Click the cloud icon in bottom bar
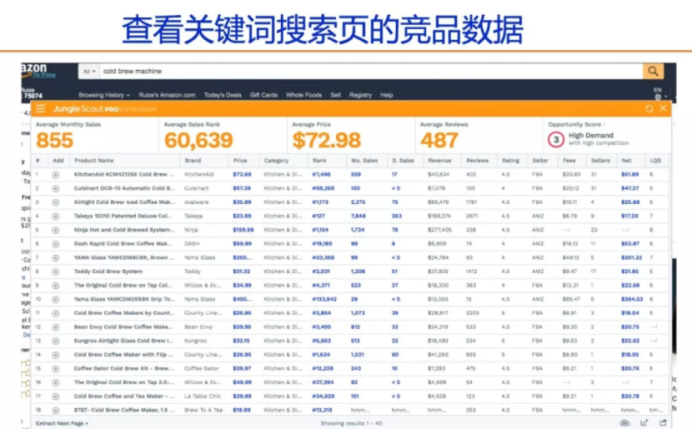The height and width of the screenshot is (430, 692). 625,423
